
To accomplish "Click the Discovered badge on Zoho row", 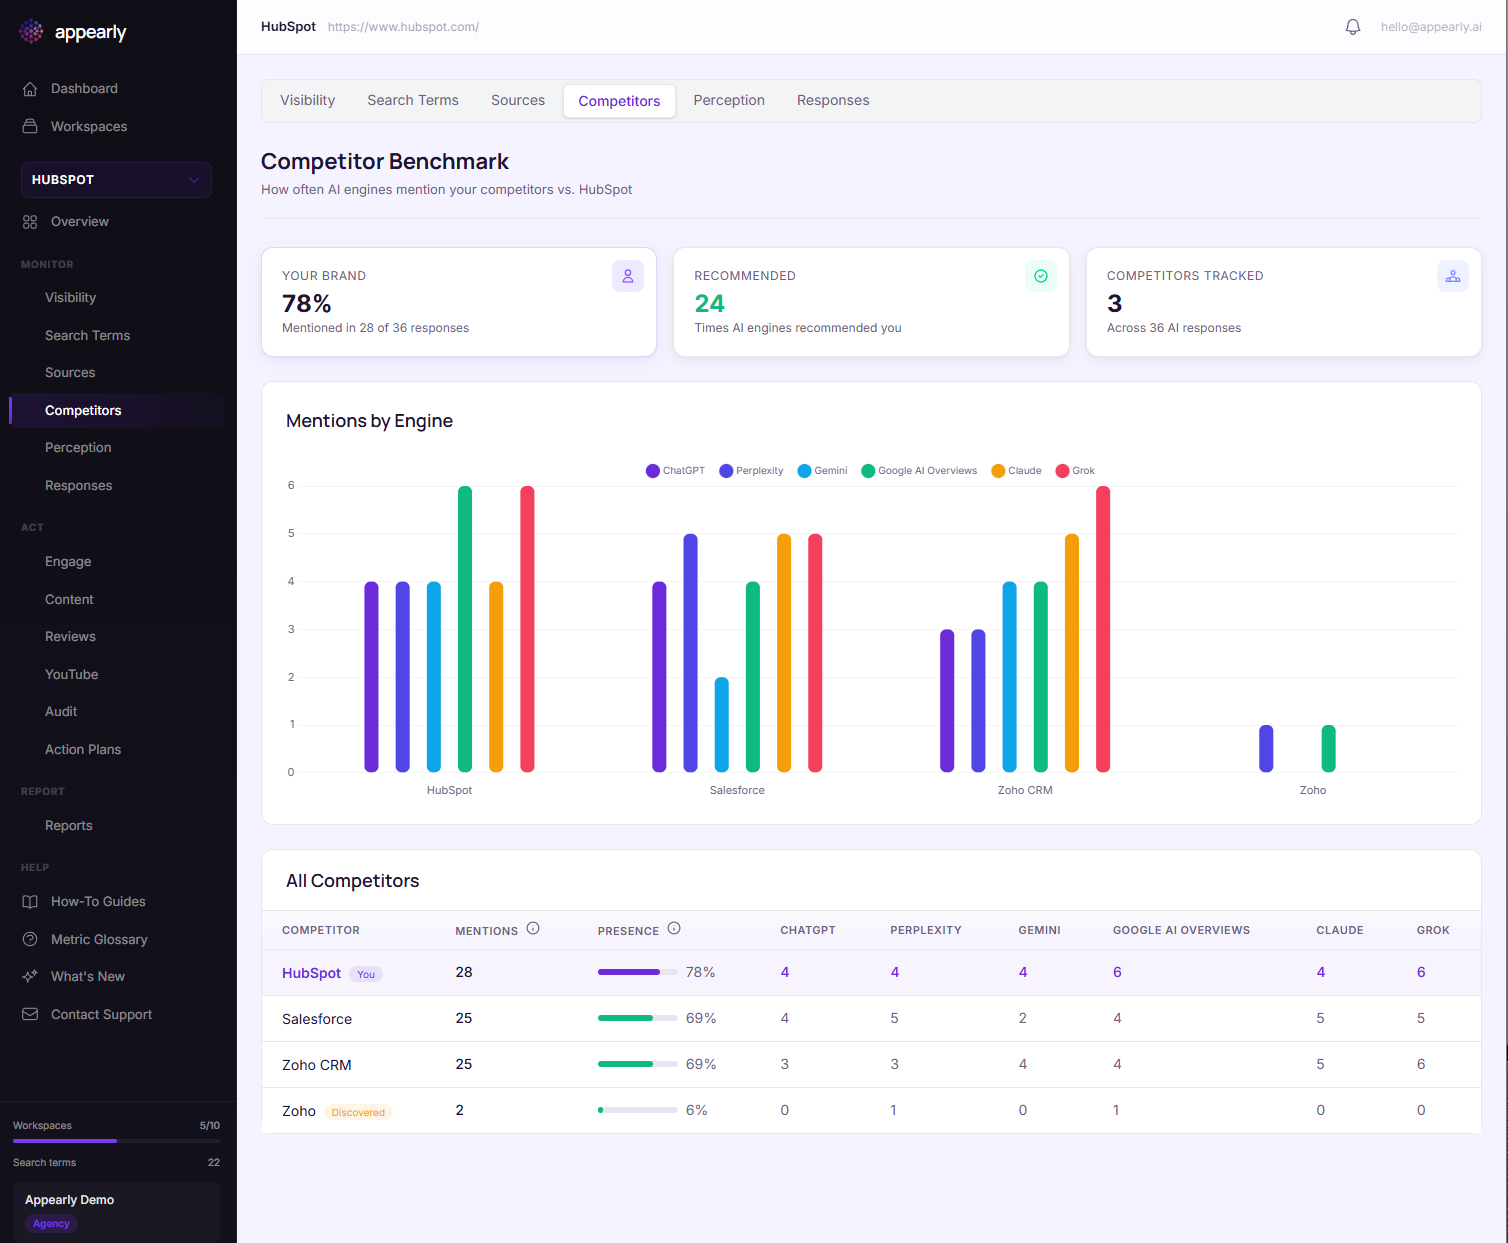I will (358, 1112).
